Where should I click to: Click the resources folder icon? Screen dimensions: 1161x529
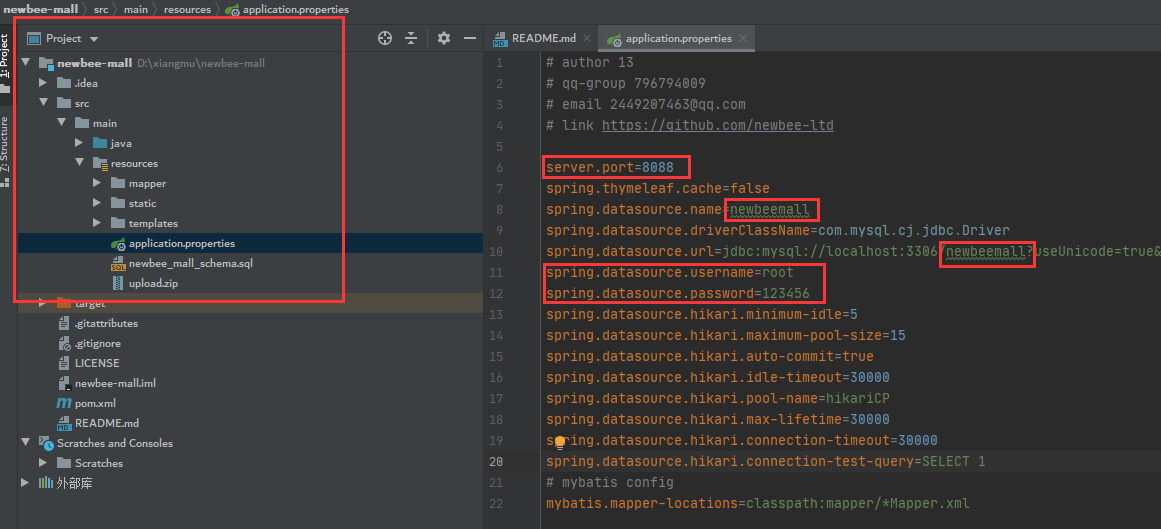[x=100, y=163]
